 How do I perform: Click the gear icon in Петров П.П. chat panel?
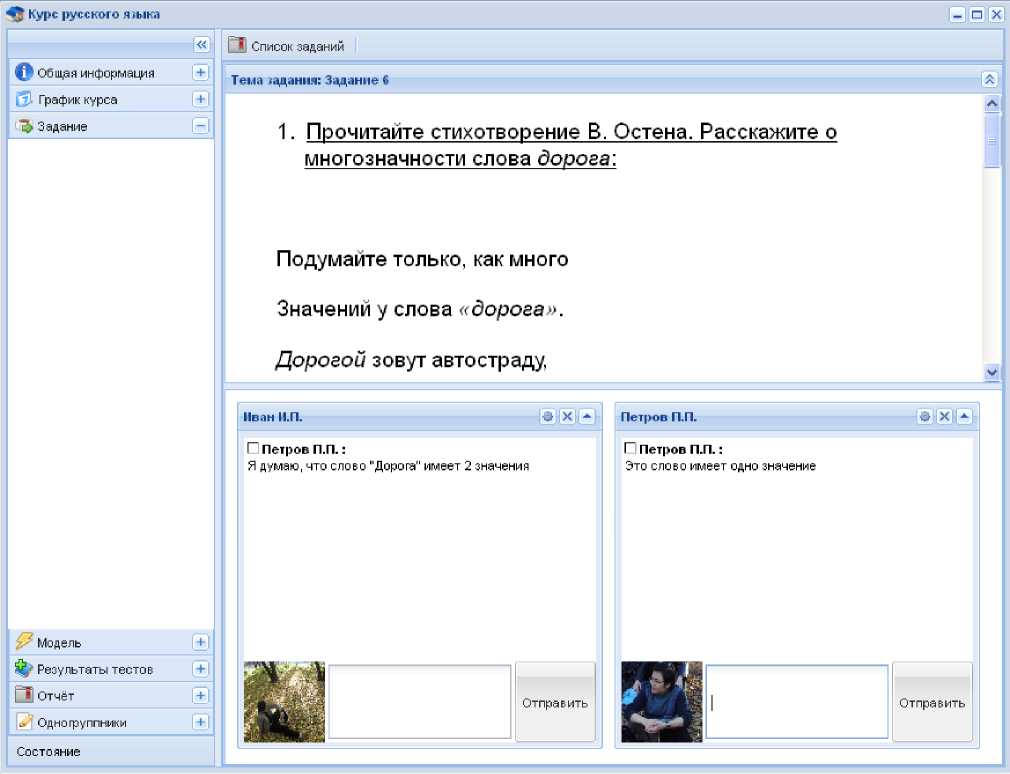pos(925,417)
